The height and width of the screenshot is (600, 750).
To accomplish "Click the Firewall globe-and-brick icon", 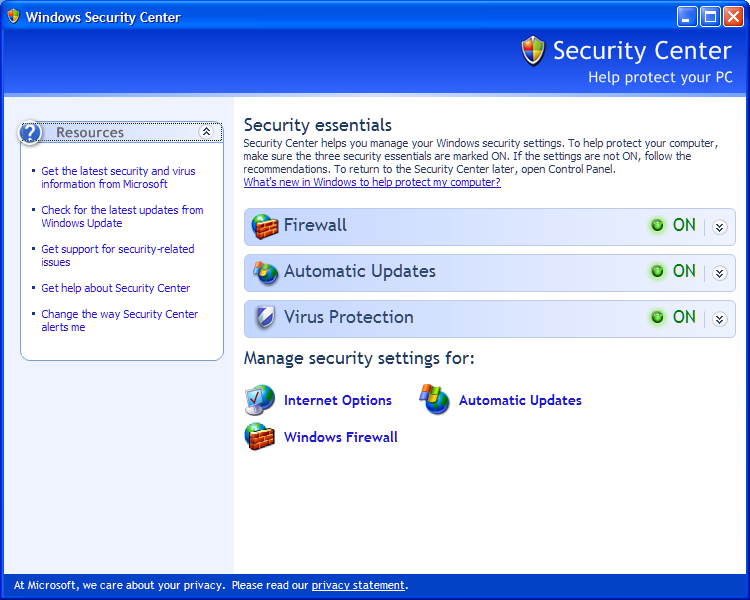I will [265, 226].
